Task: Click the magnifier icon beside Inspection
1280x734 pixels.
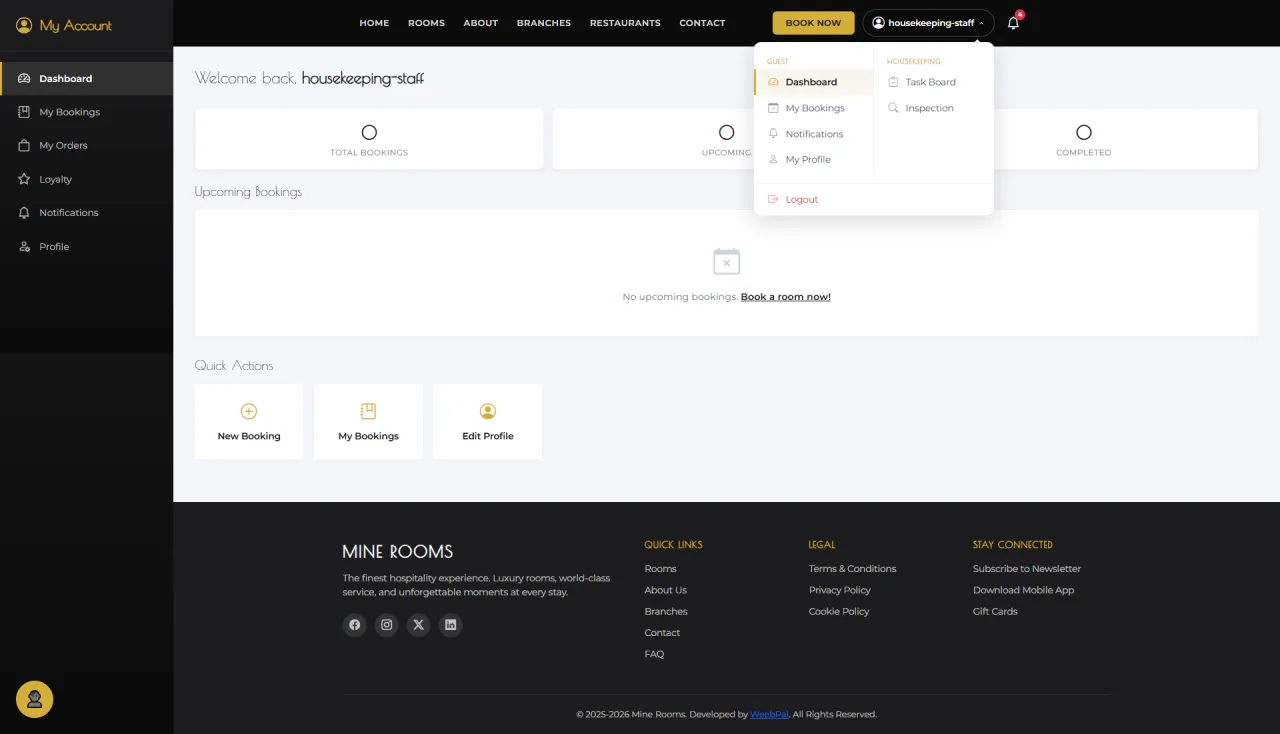Action: coord(893,108)
